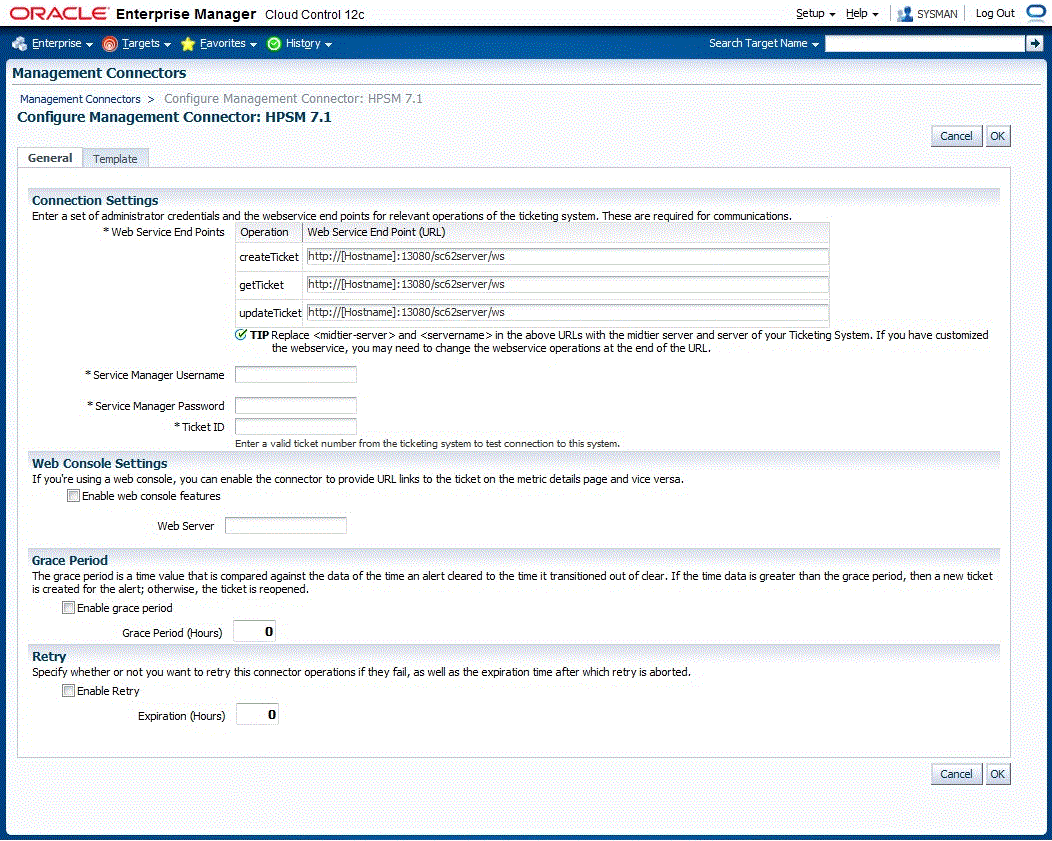Click the Connection Settings section heading
The height and width of the screenshot is (841, 1052).
pos(95,201)
